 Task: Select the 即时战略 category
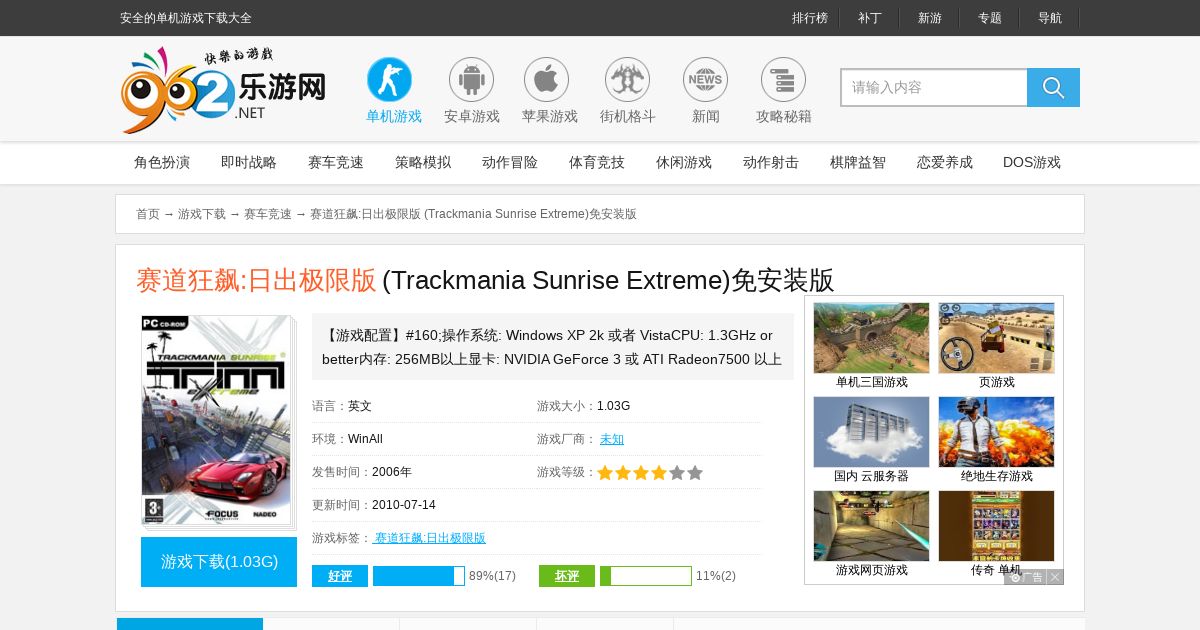[x=249, y=162]
